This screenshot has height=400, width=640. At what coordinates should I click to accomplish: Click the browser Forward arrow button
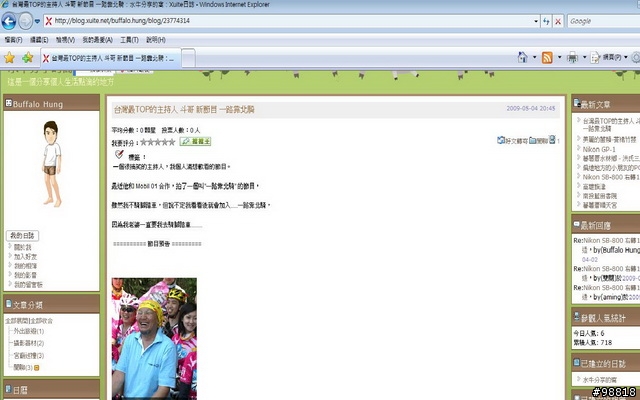25,21
